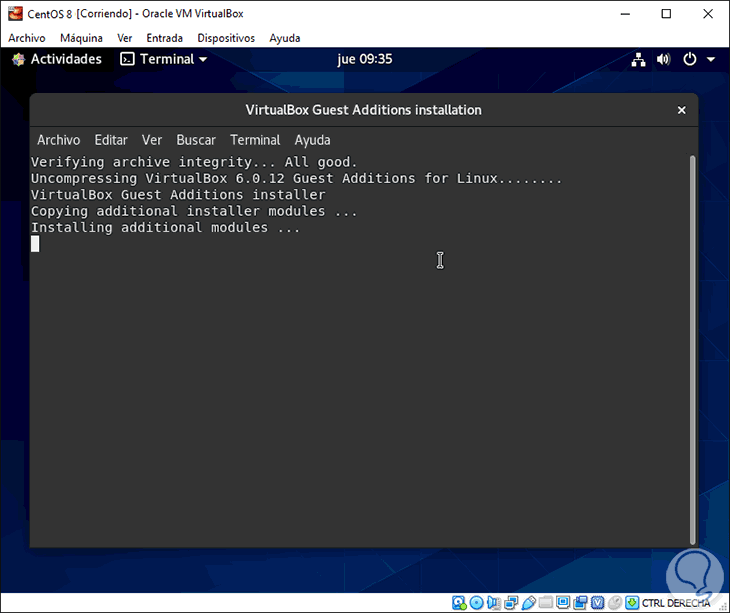Screen dimensions: 730x613
Task: Open the terminal Ver menu
Action: coord(152,140)
